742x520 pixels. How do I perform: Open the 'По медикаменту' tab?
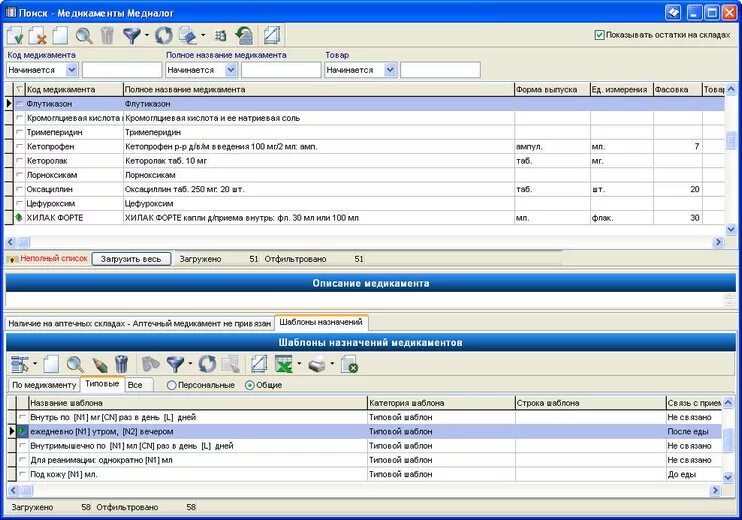(44, 385)
